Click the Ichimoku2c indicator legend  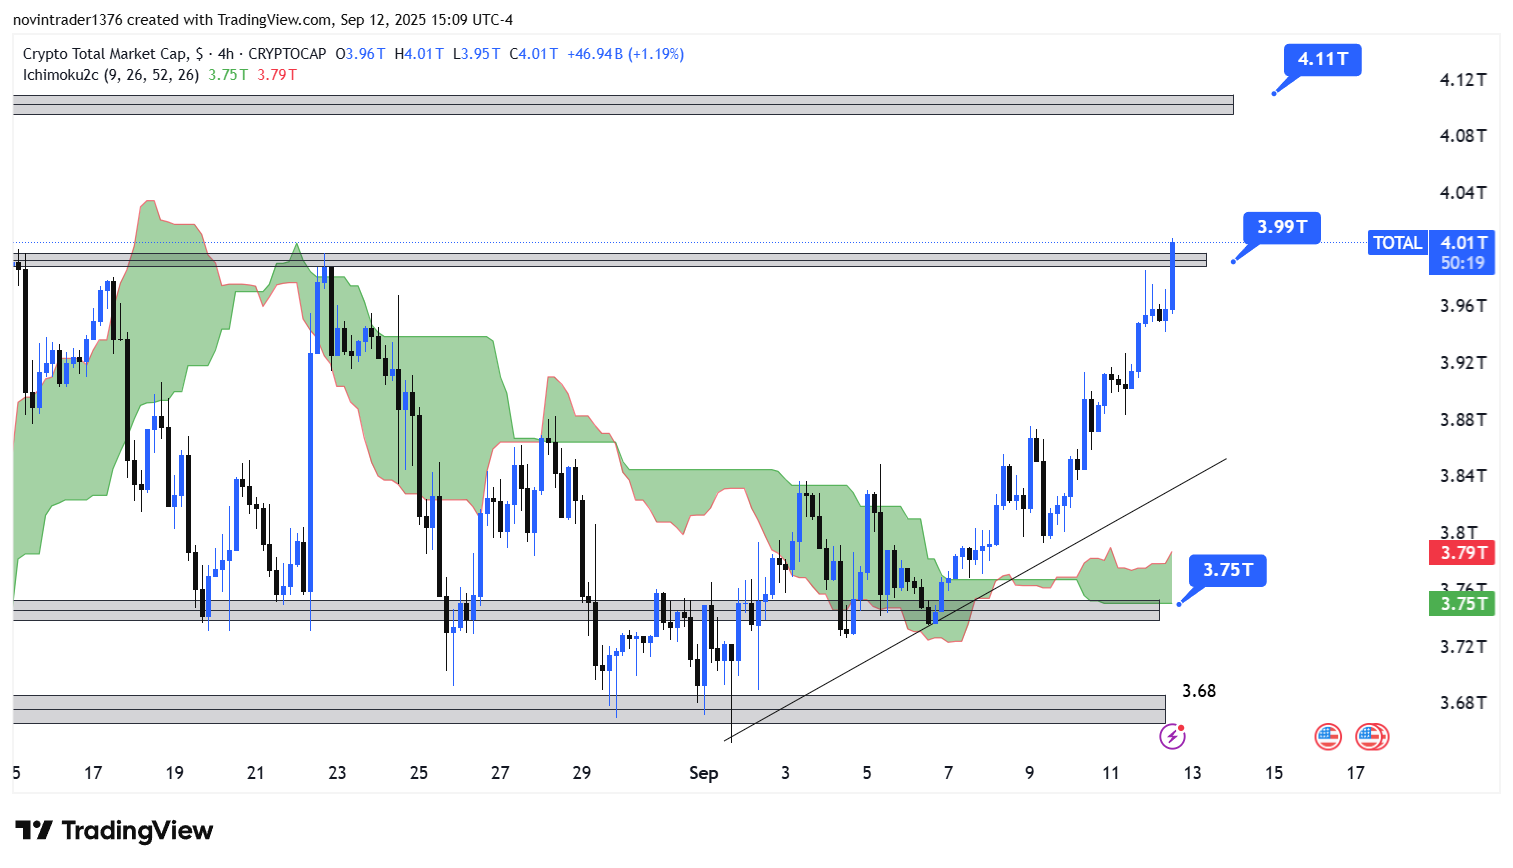(110, 75)
